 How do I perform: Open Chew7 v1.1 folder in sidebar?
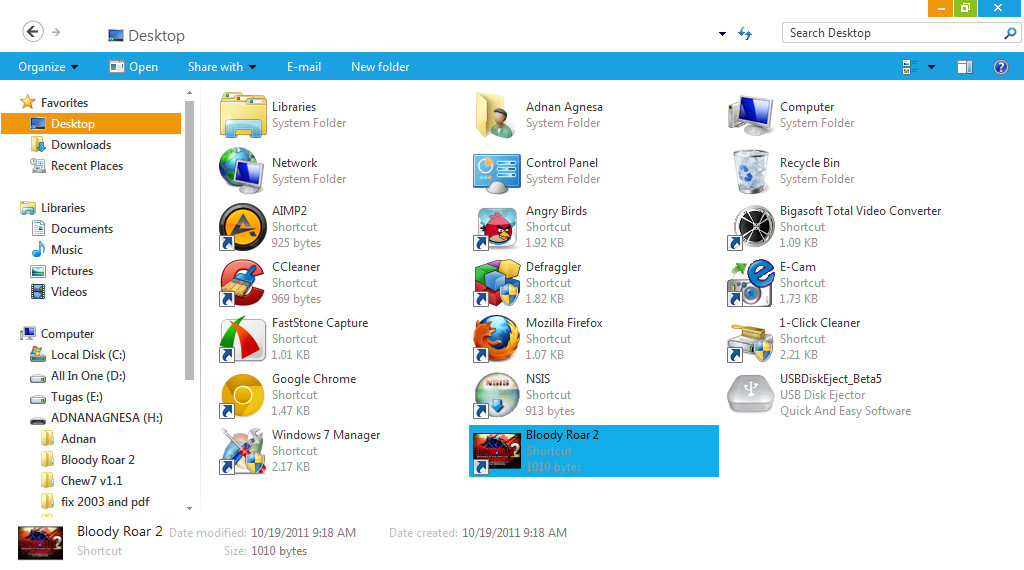point(82,481)
